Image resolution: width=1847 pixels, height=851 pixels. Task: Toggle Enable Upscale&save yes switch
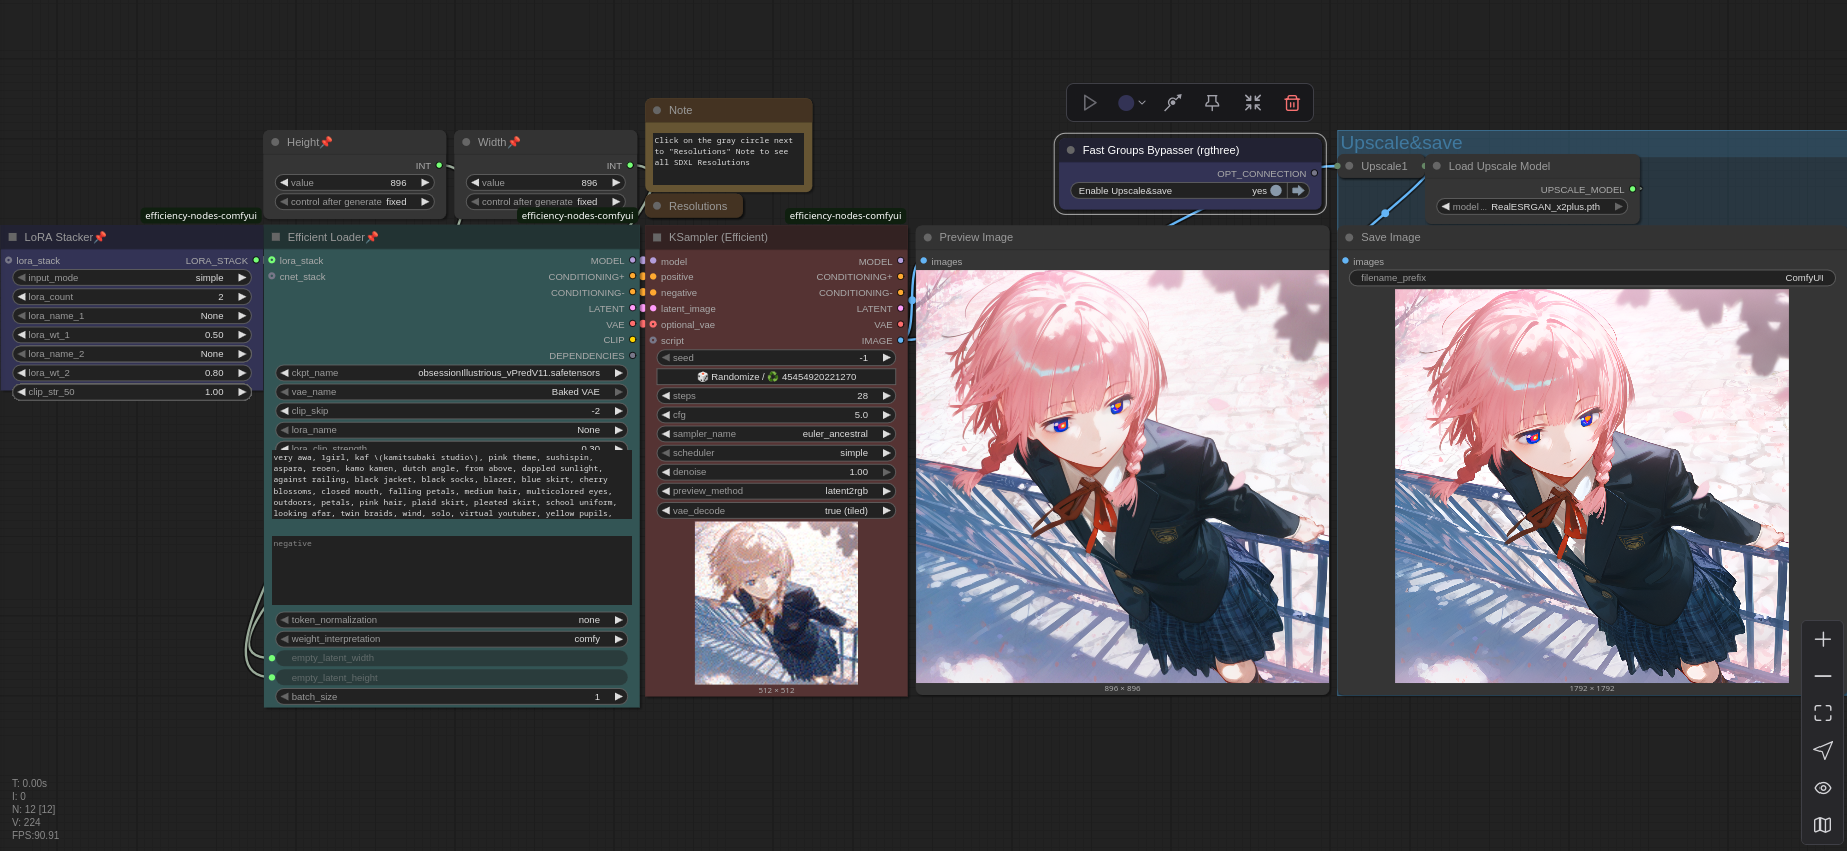1275,190
